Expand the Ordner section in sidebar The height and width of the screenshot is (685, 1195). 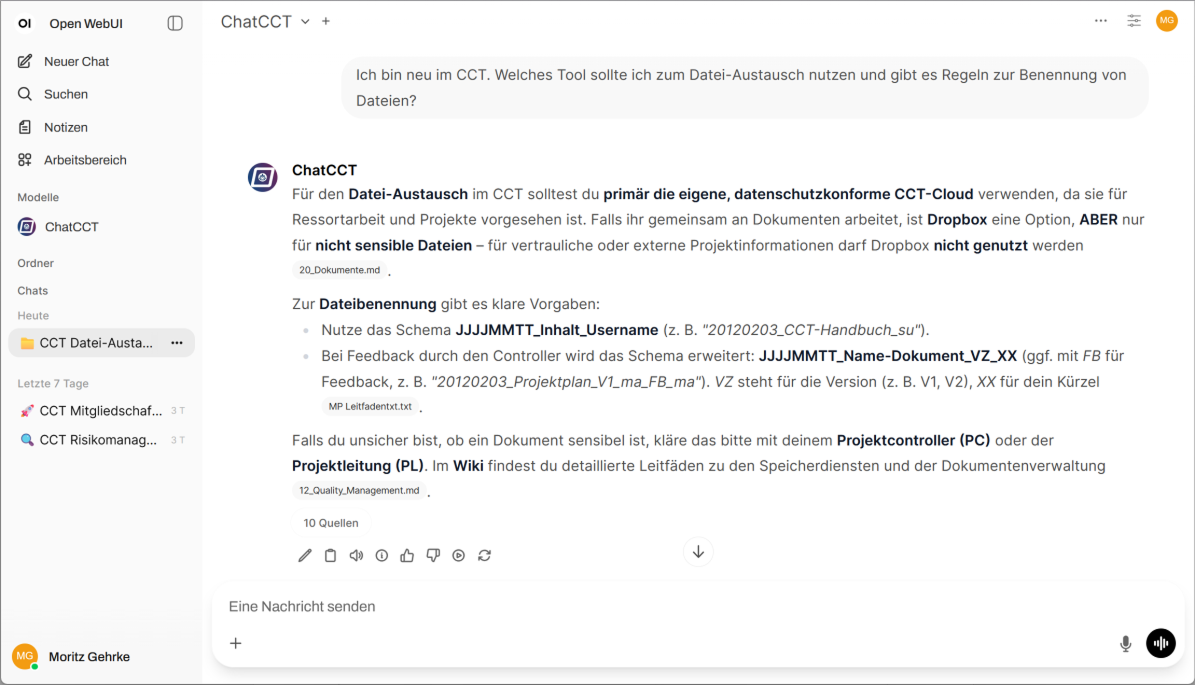[x=36, y=263]
